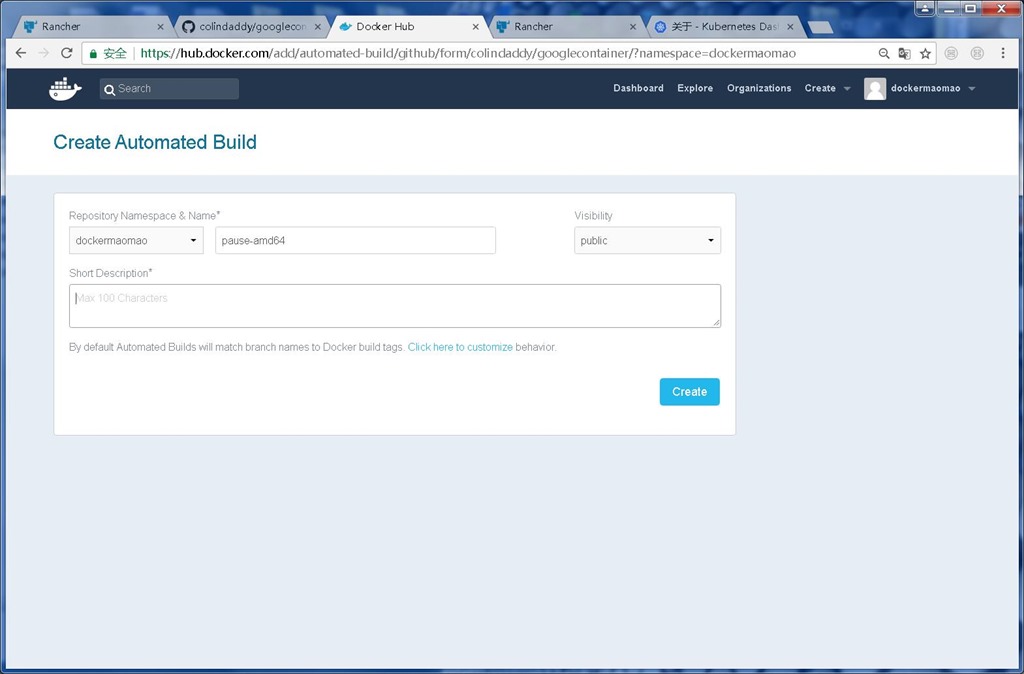
Task: Click the Docker whale logo
Action: click(x=65, y=89)
